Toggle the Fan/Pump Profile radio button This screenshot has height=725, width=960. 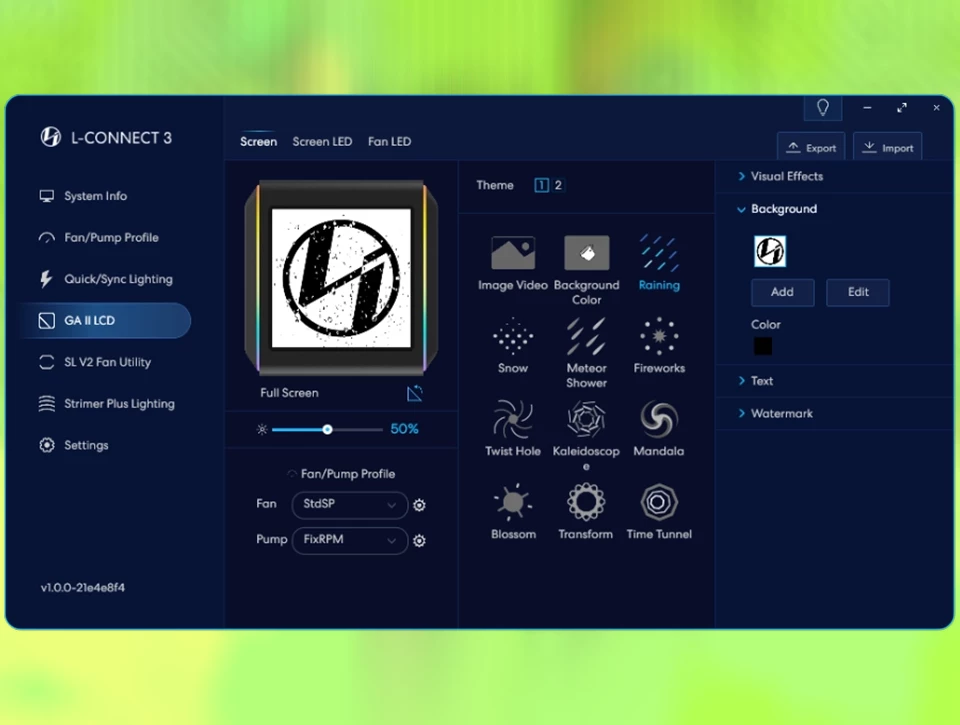coord(292,474)
